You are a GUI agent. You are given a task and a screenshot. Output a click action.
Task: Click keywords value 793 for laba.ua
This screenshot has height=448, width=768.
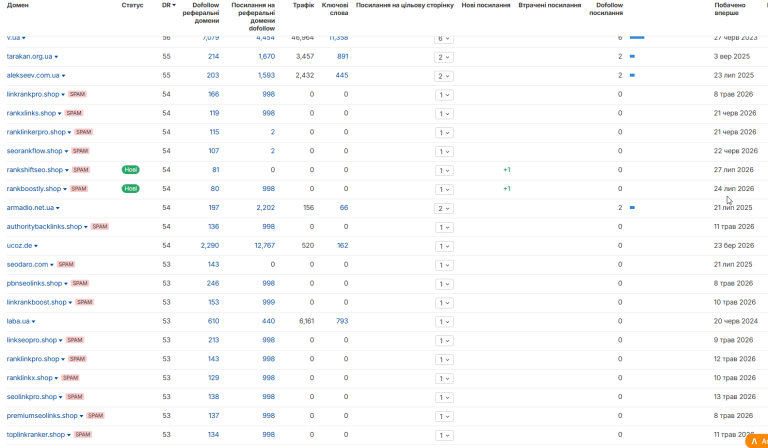point(342,321)
